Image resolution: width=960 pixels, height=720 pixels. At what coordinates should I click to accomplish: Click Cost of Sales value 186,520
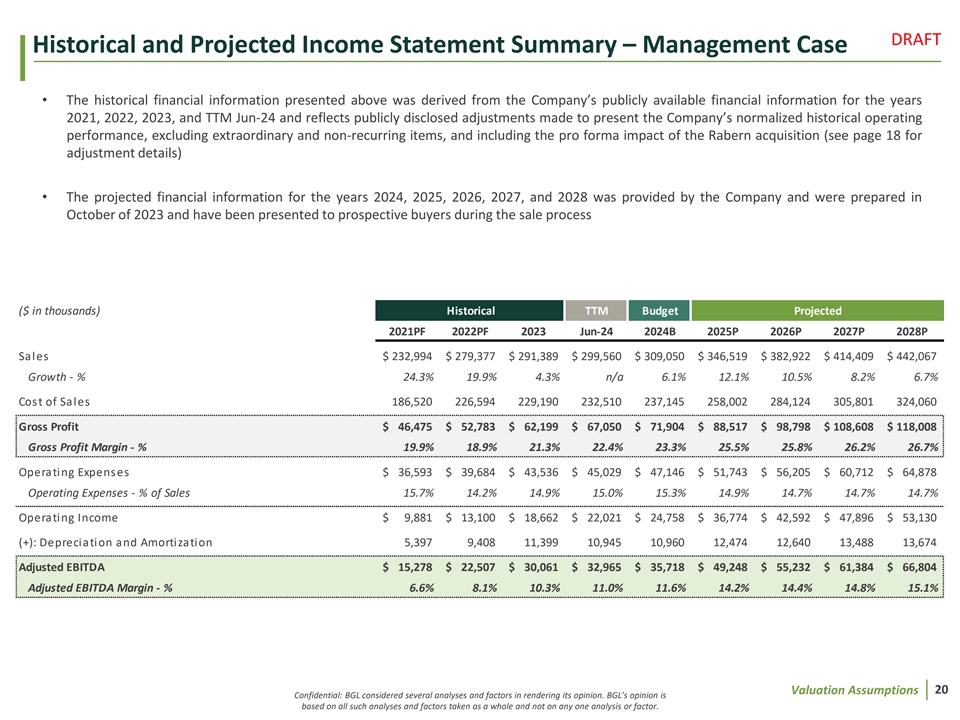[412, 402]
